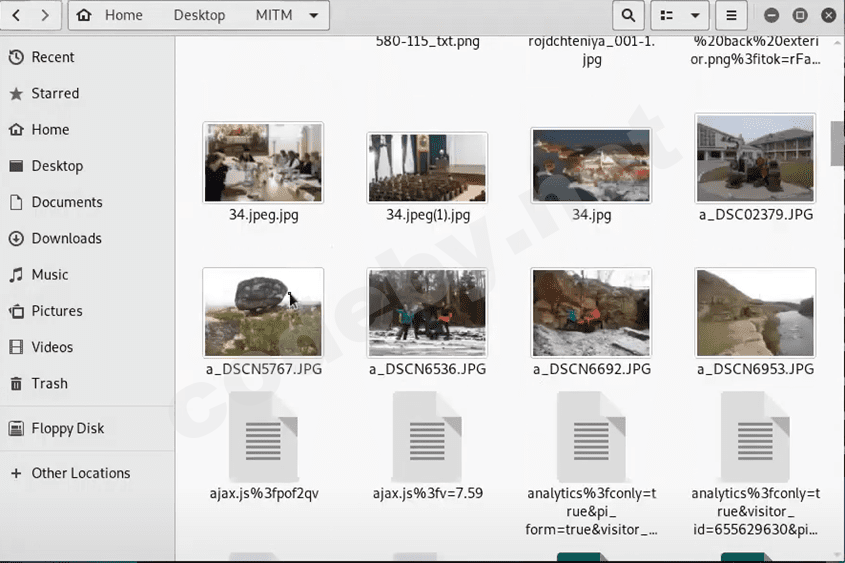
Task: Select the Music note sidebar icon
Action: 16,274
